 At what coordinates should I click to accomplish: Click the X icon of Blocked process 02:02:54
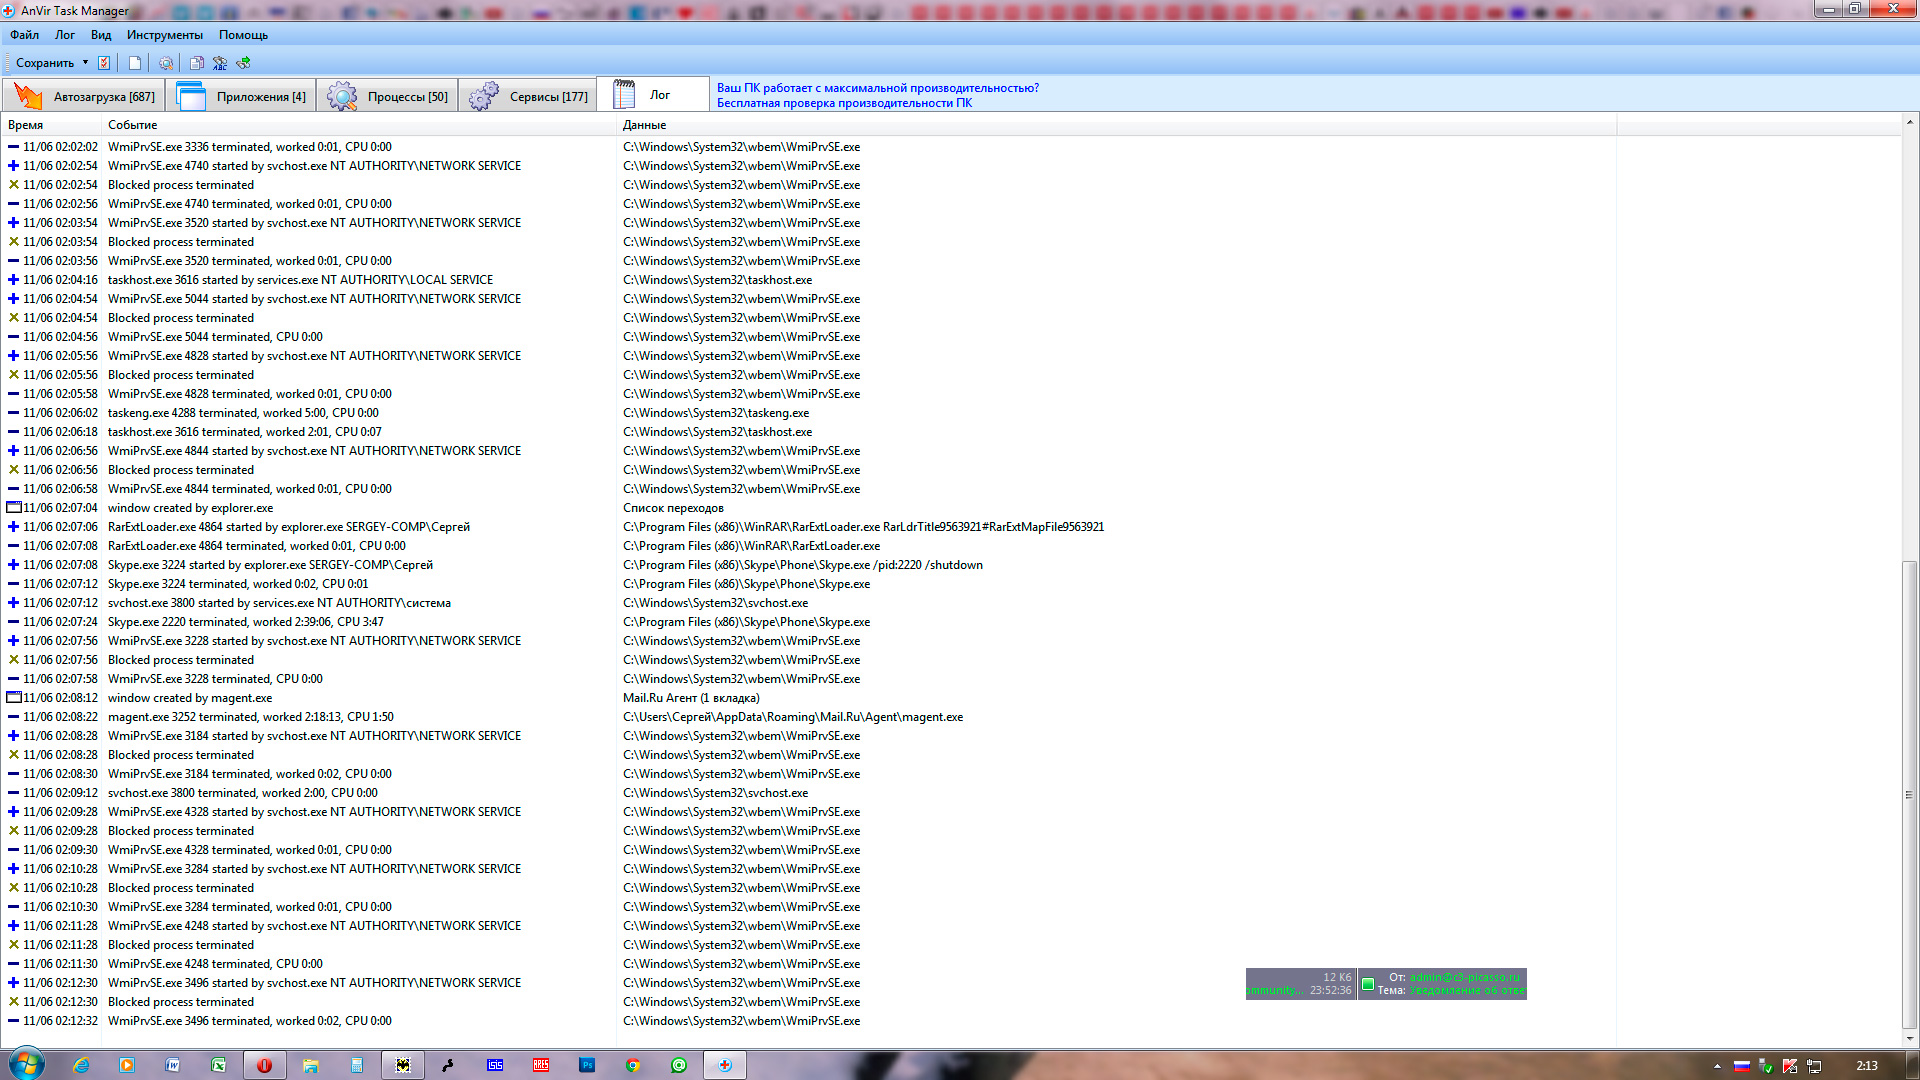coord(13,185)
